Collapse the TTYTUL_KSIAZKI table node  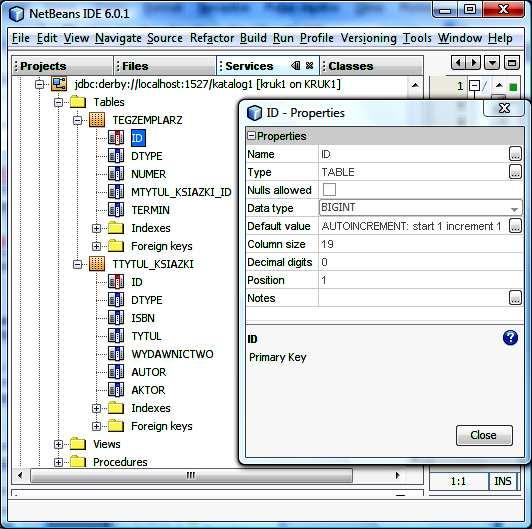pyautogui.click(x=78, y=264)
